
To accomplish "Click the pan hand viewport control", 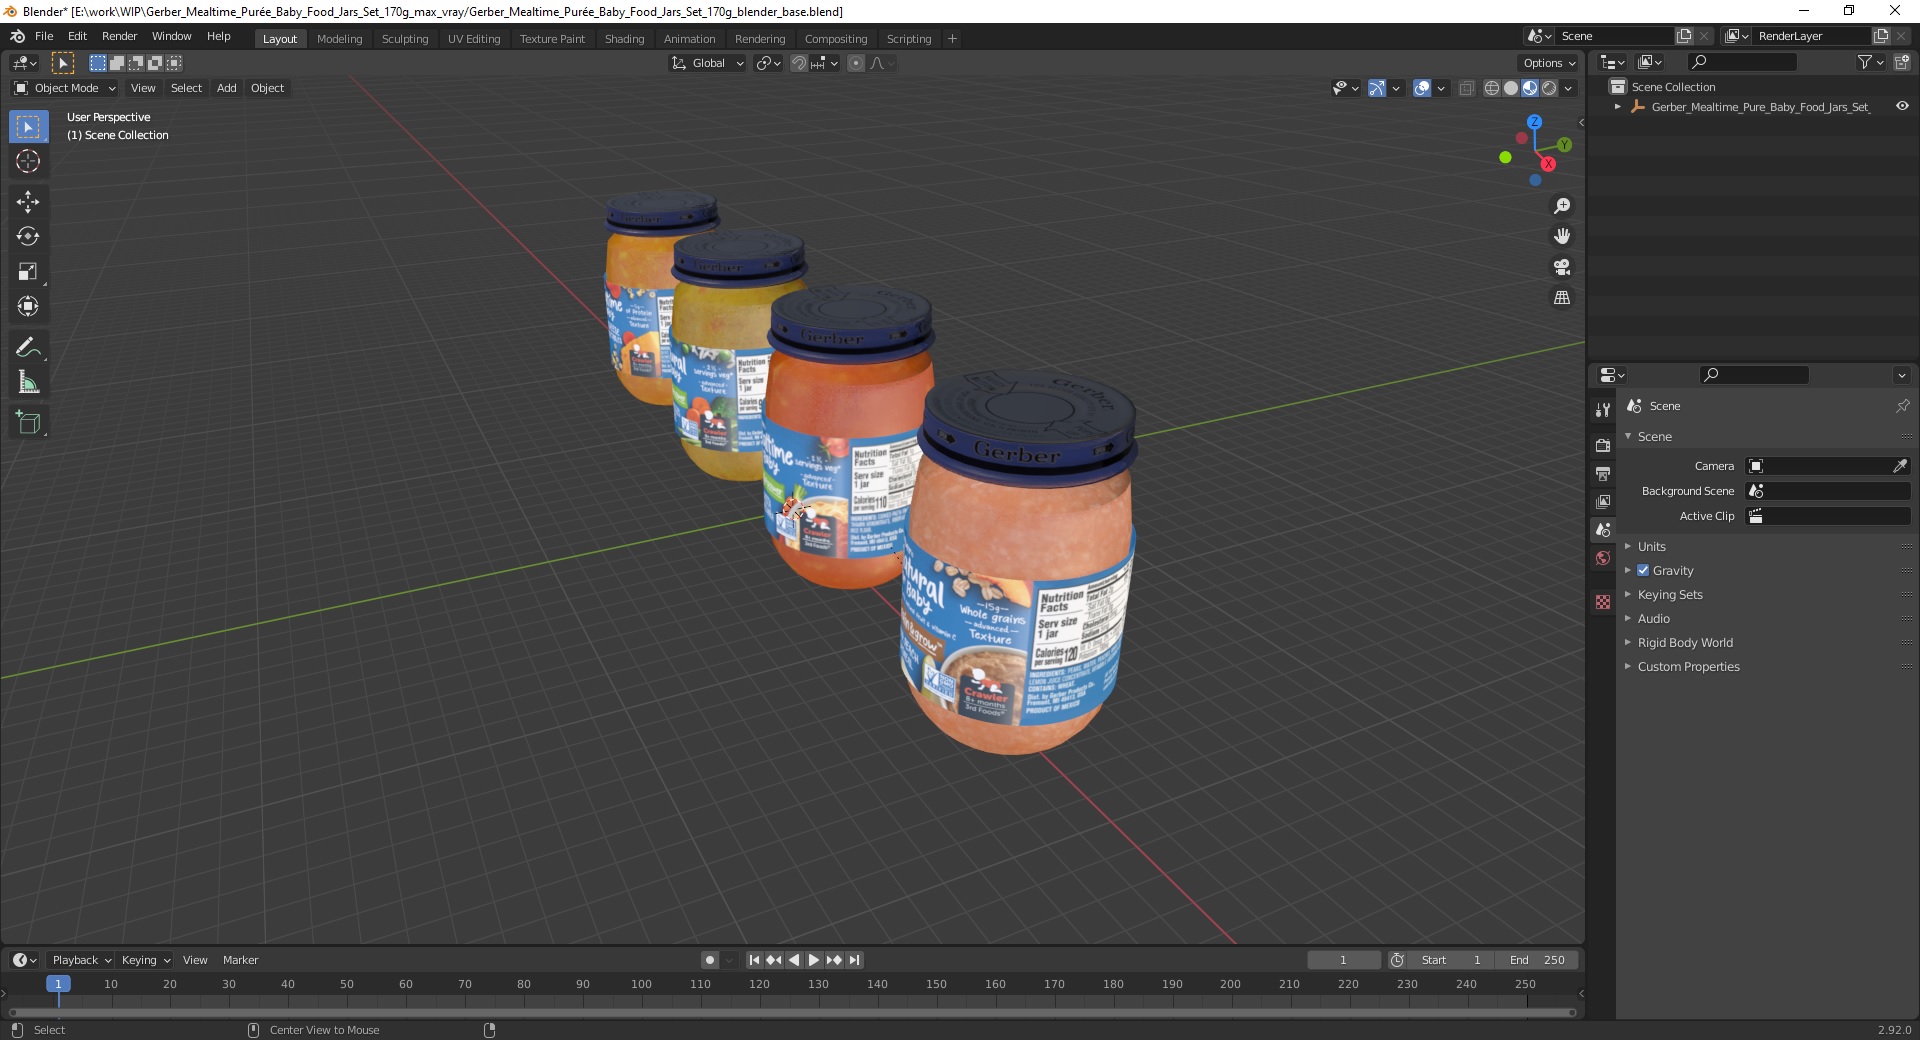I will click(1562, 236).
